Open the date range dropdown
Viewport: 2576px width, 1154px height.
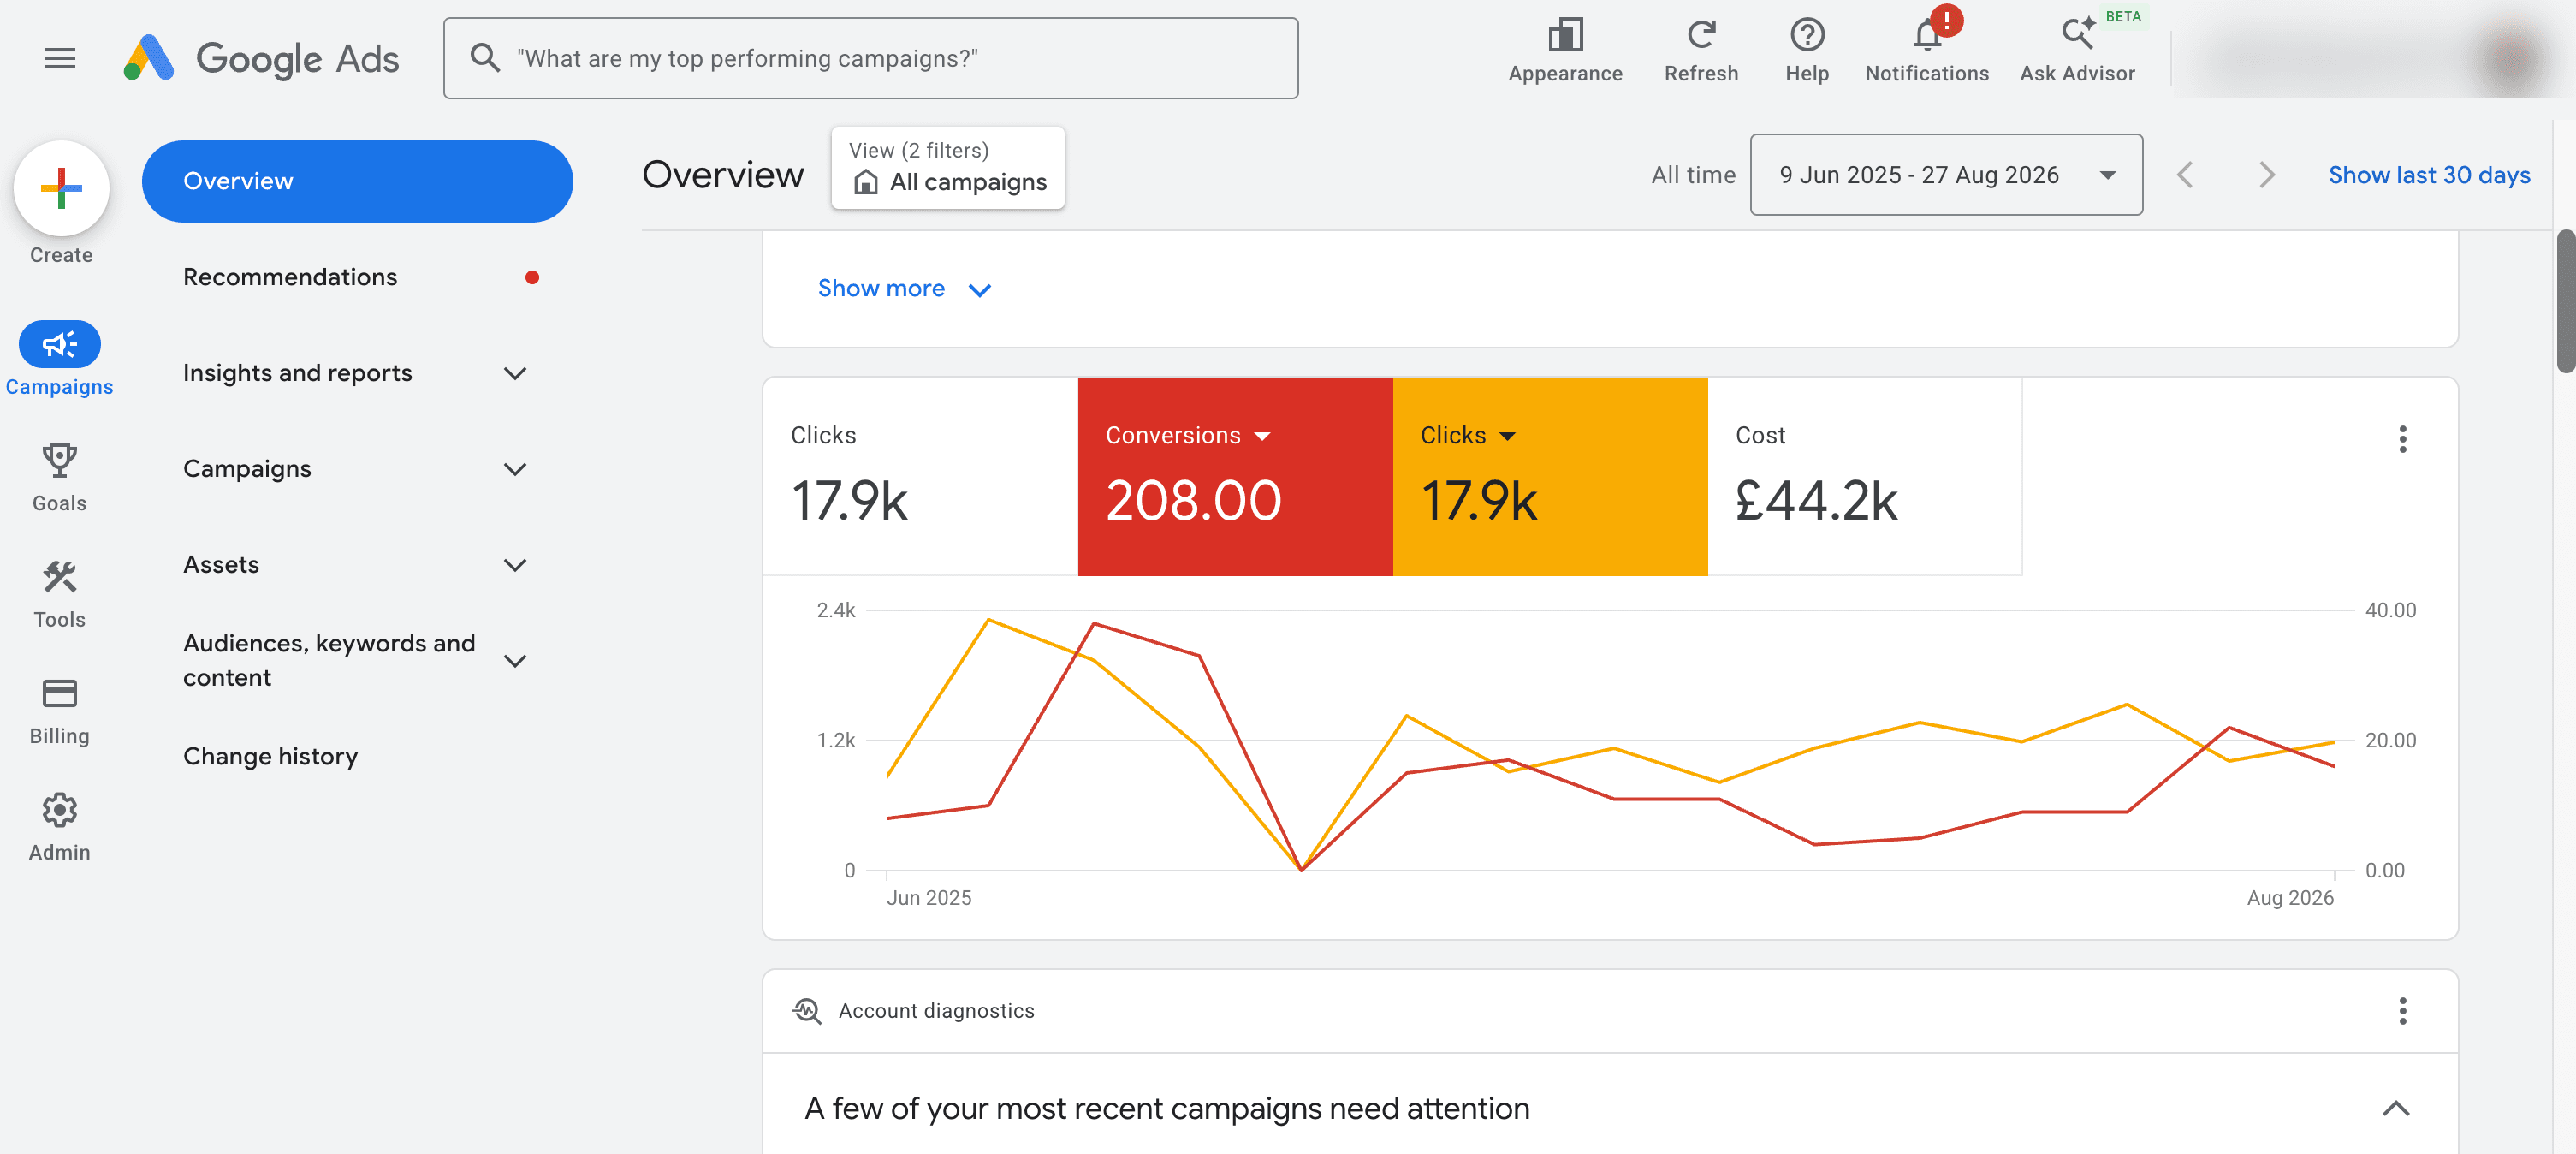[x=1946, y=175]
